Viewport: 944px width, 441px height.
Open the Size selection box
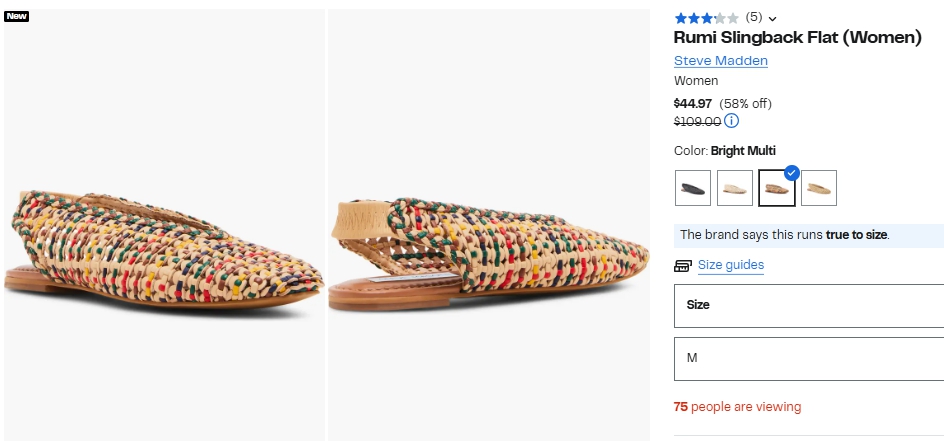coord(808,305)
